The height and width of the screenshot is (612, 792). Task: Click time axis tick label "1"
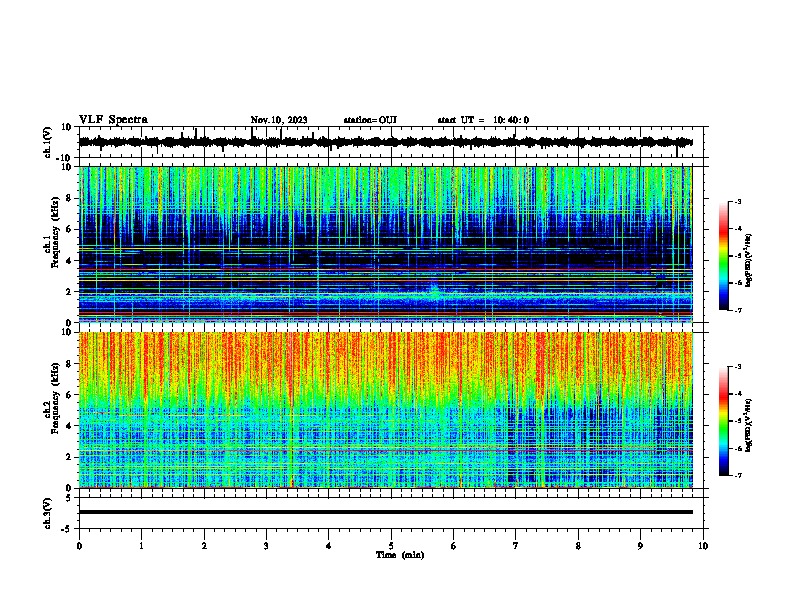coord(141,546)
